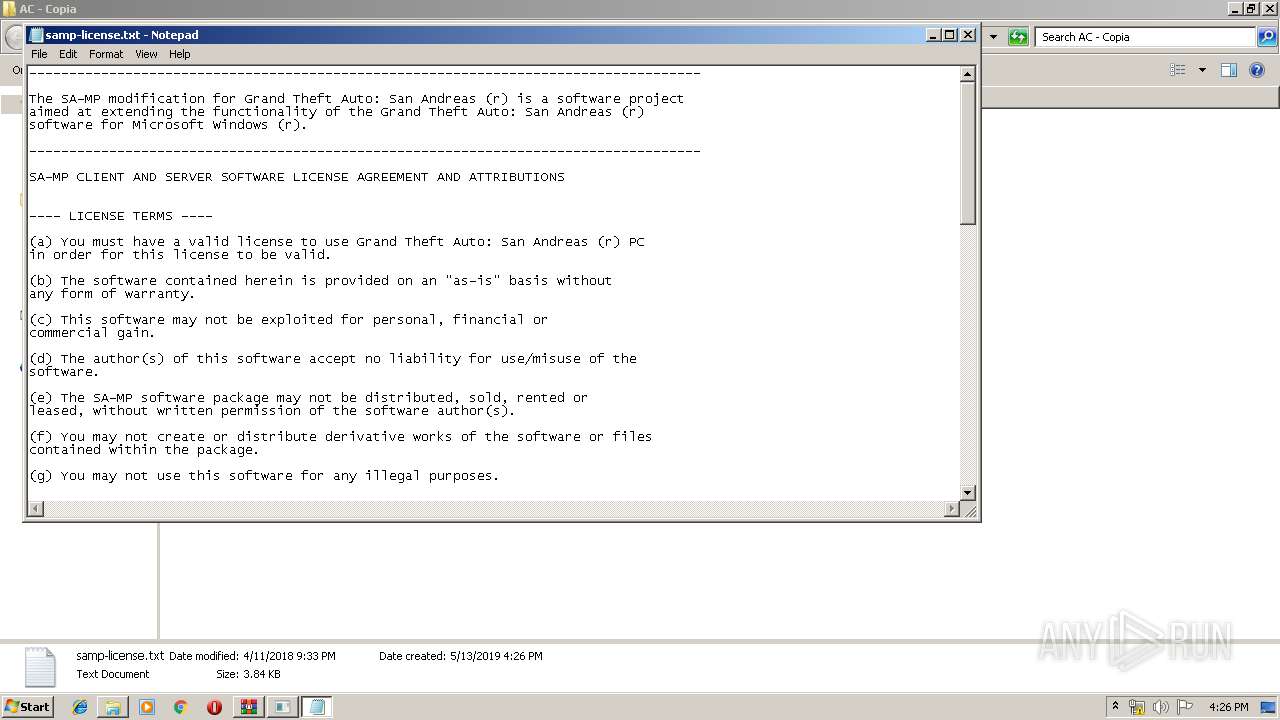Image resolution: width=1280 pixels, height=720 pixels.
Task: Launch Windows Media Player from taskbar
Action: [x=147, y=707]
